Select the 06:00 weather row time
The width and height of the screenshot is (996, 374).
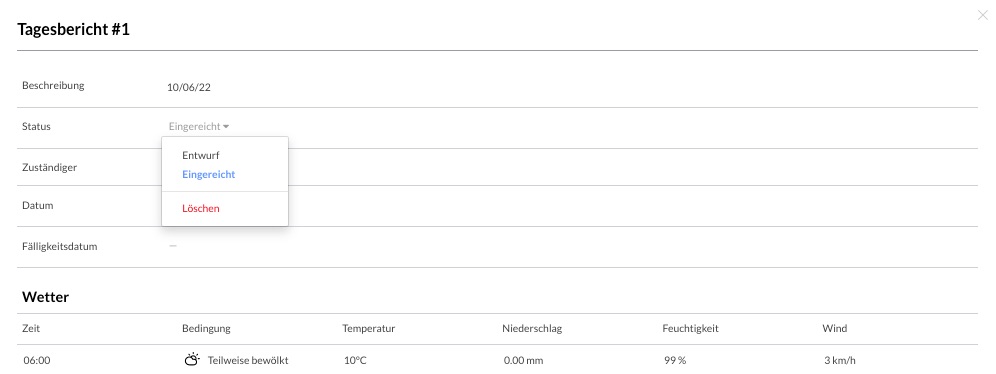point(37,361)
